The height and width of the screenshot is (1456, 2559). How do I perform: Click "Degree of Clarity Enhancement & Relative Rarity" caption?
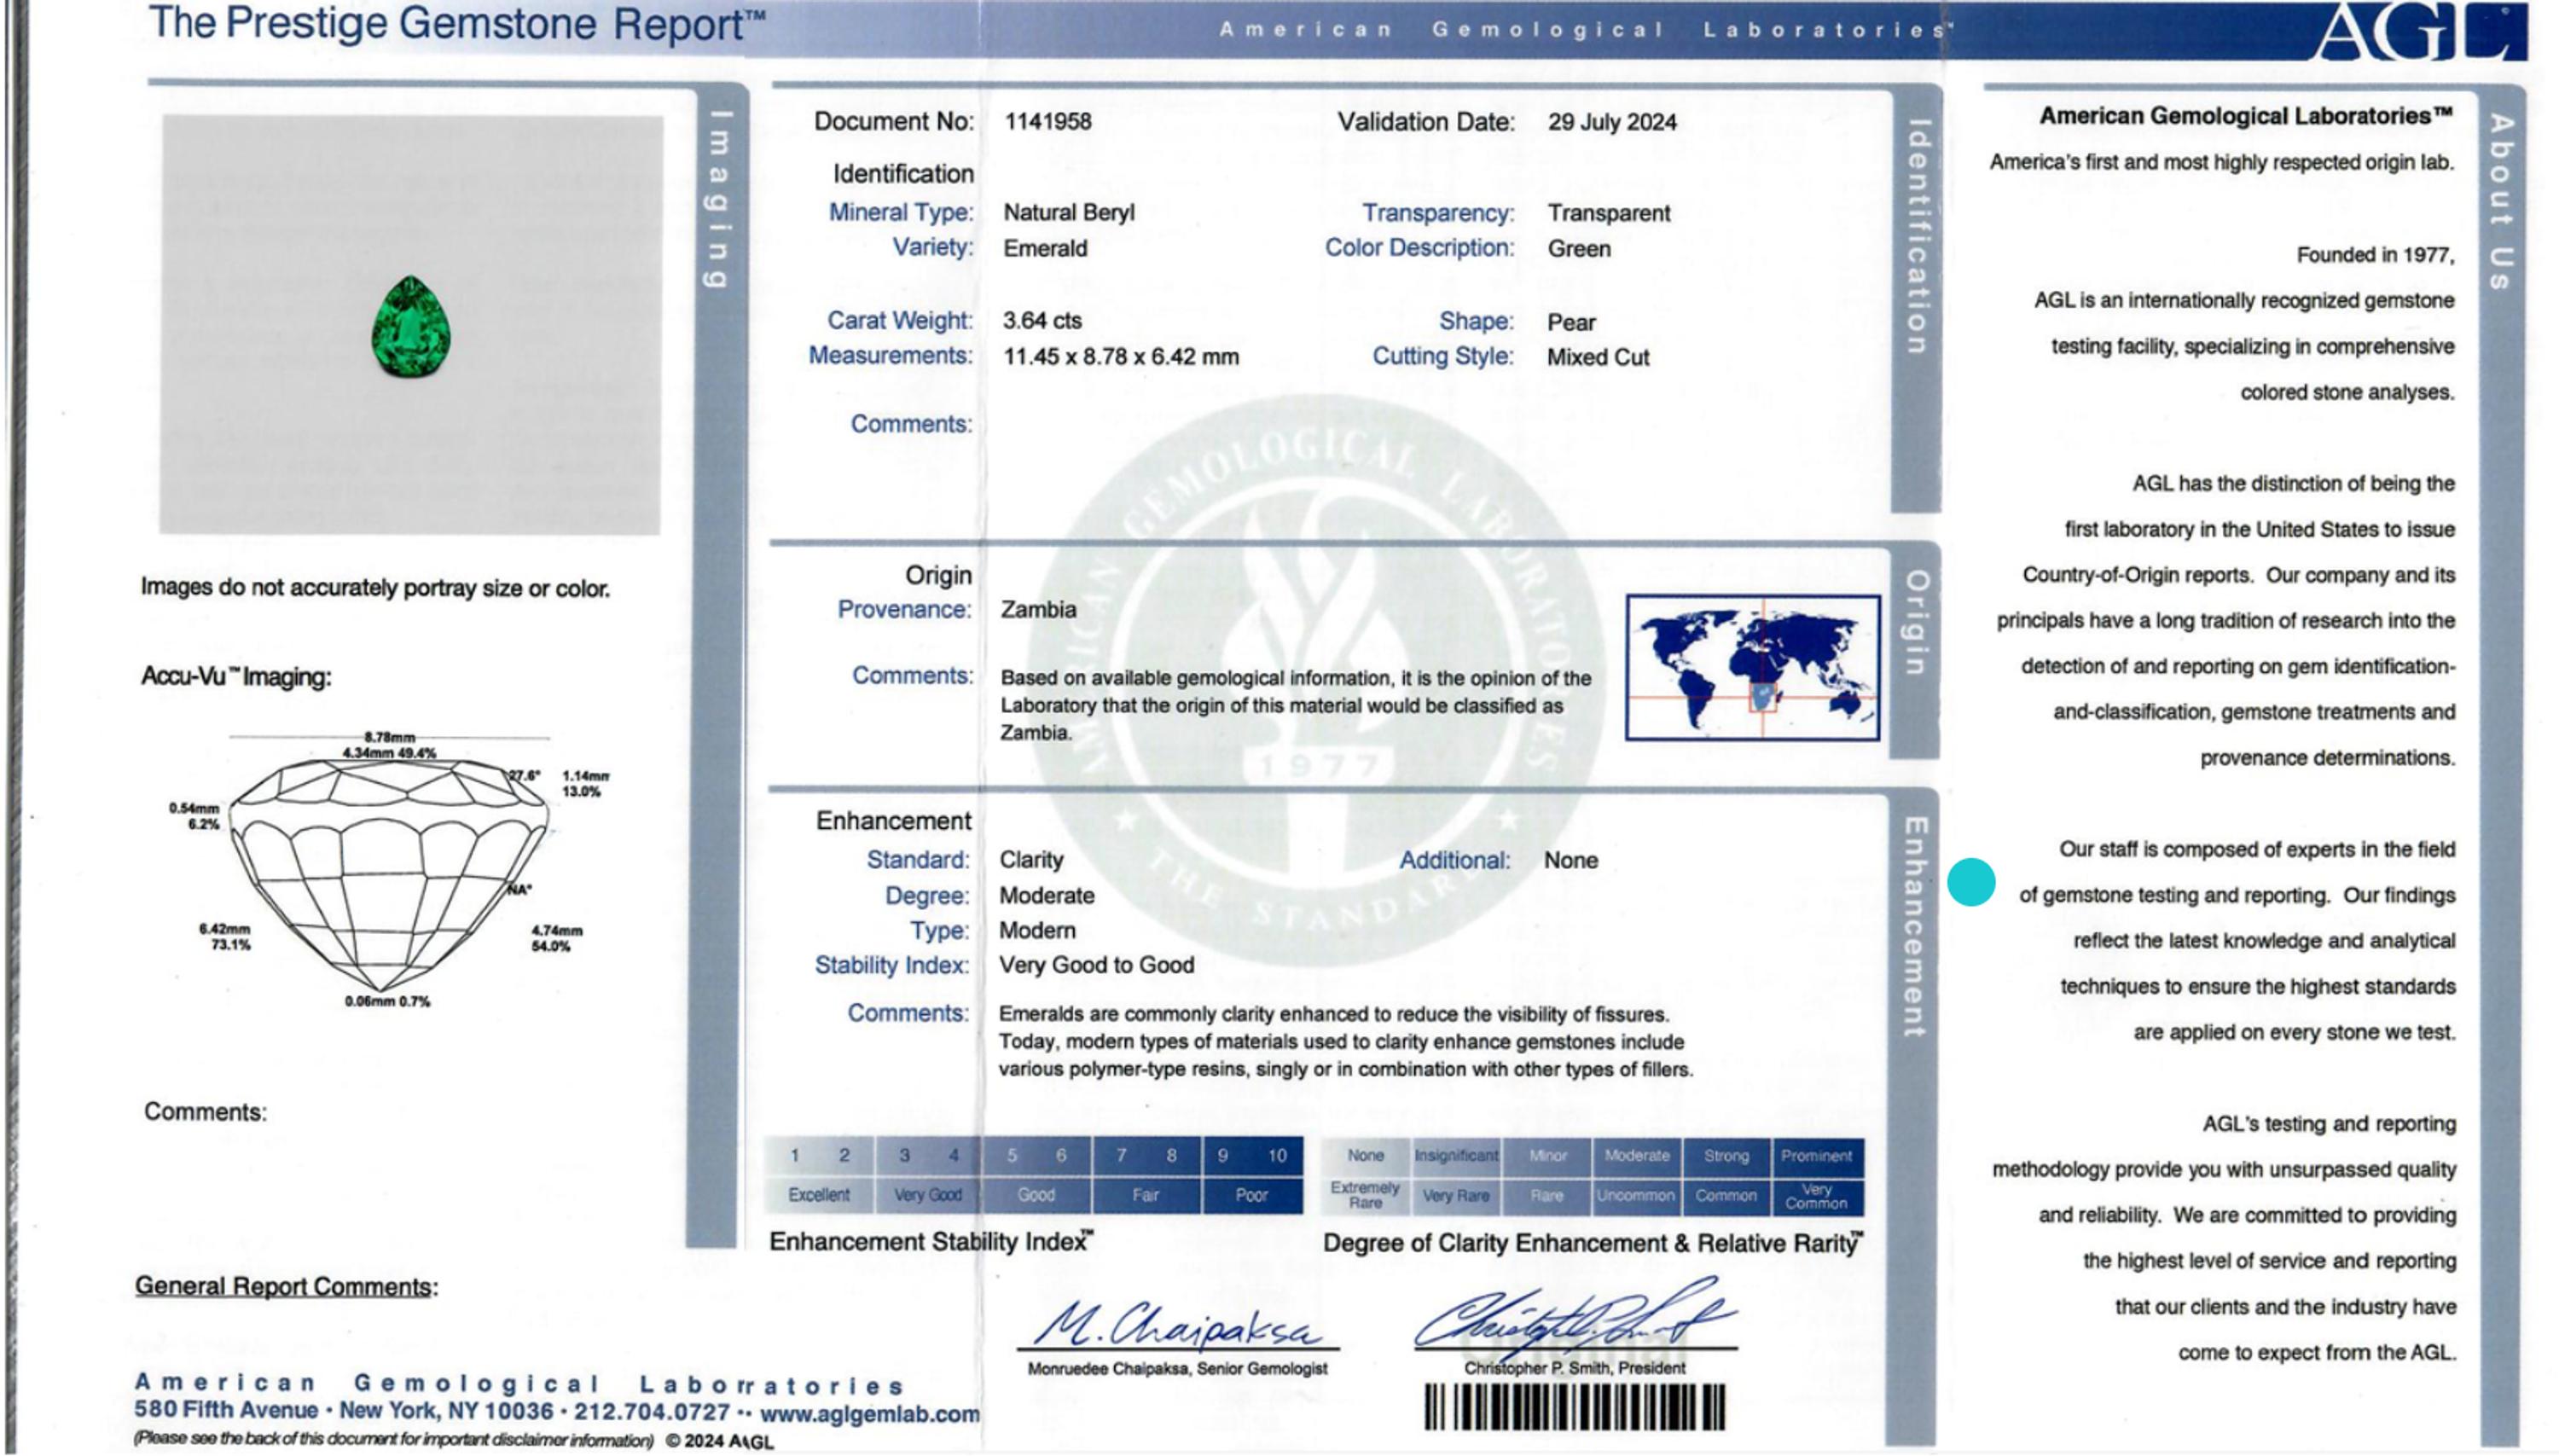coord(1593,1244)
